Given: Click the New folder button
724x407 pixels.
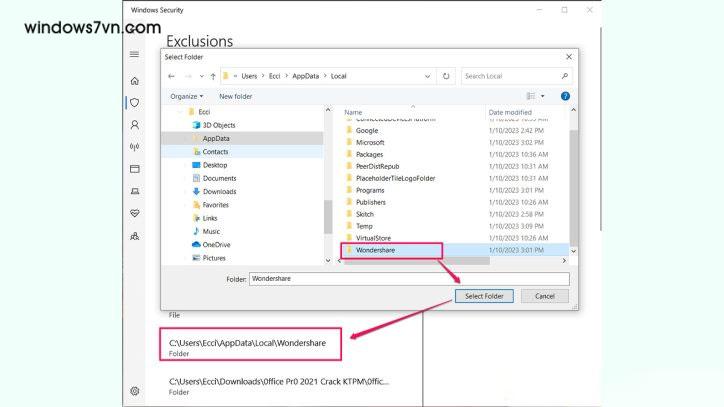Looking at the screenshot, I should point(236,96).
